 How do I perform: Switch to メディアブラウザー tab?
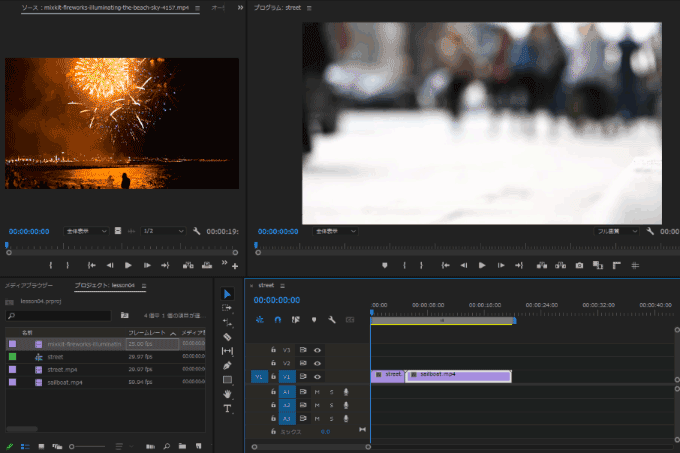click(x=29, y=286)
